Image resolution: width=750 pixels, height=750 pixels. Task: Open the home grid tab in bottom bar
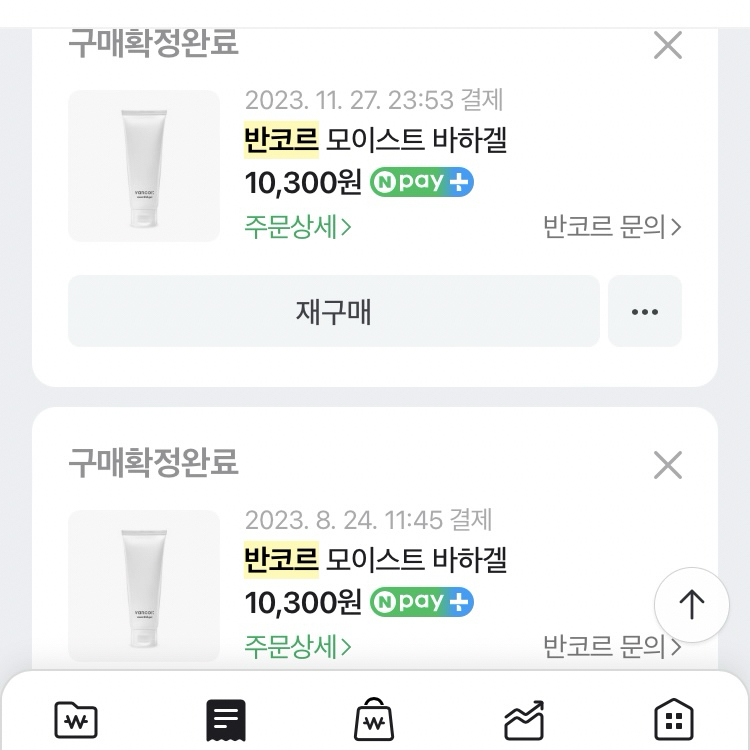tap(673, 719)
